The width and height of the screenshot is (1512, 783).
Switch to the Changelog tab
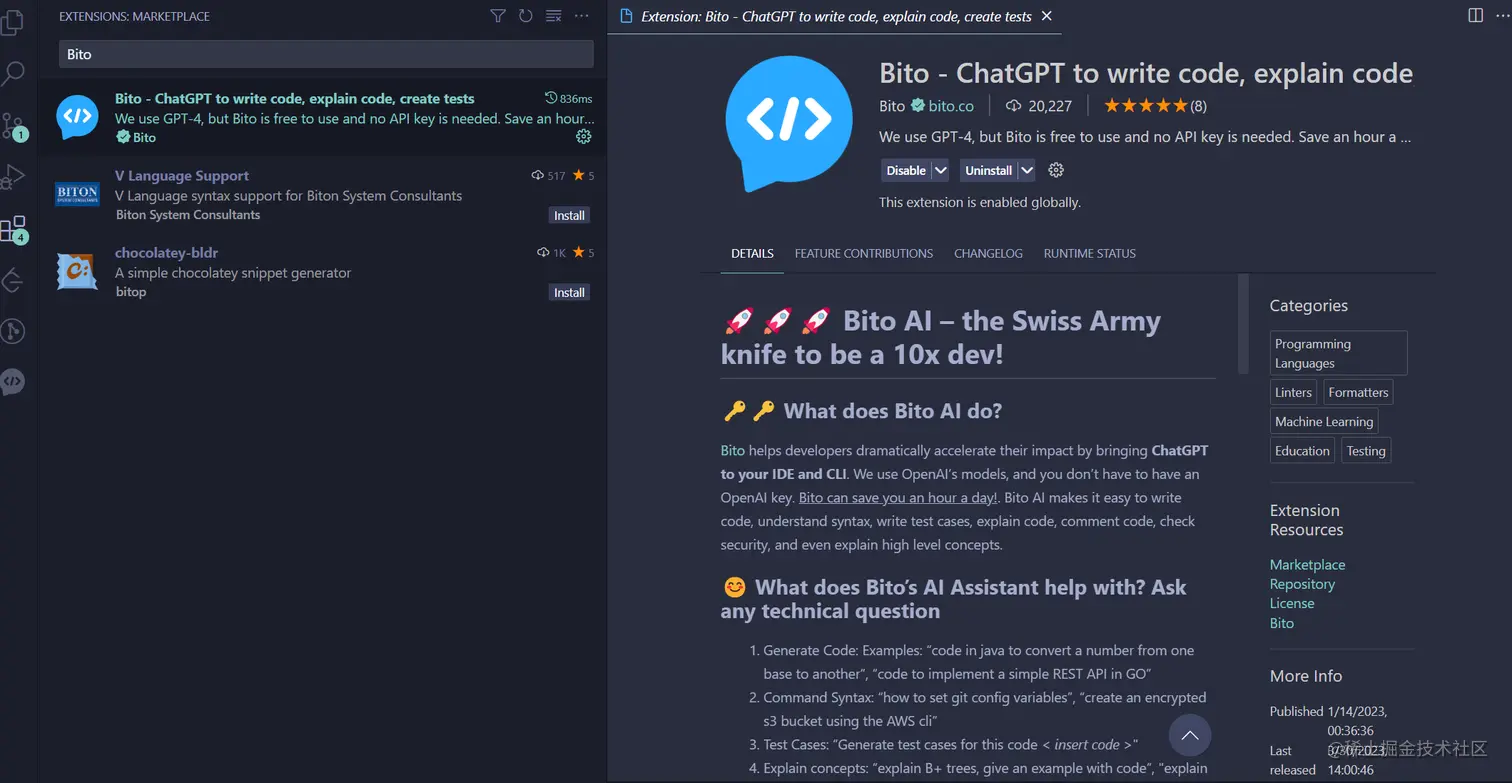tap(988, 253)
